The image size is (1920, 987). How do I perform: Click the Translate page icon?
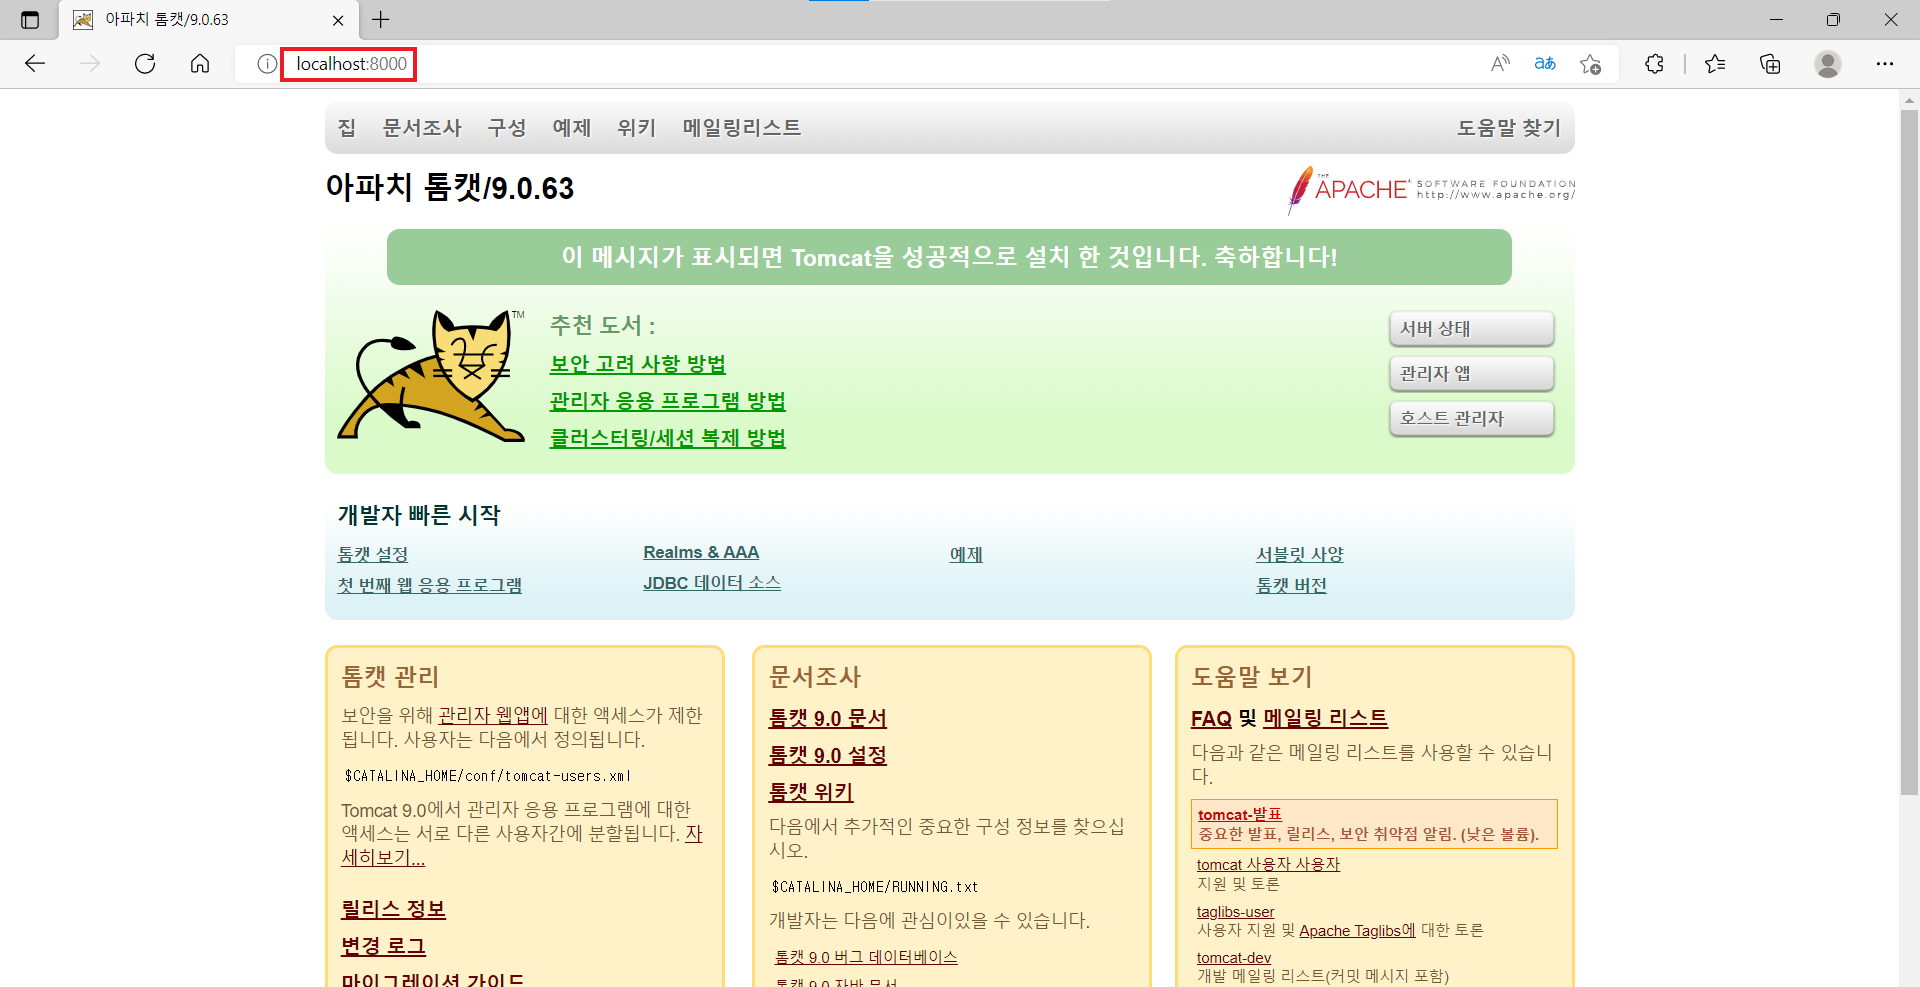point(1545,64)
